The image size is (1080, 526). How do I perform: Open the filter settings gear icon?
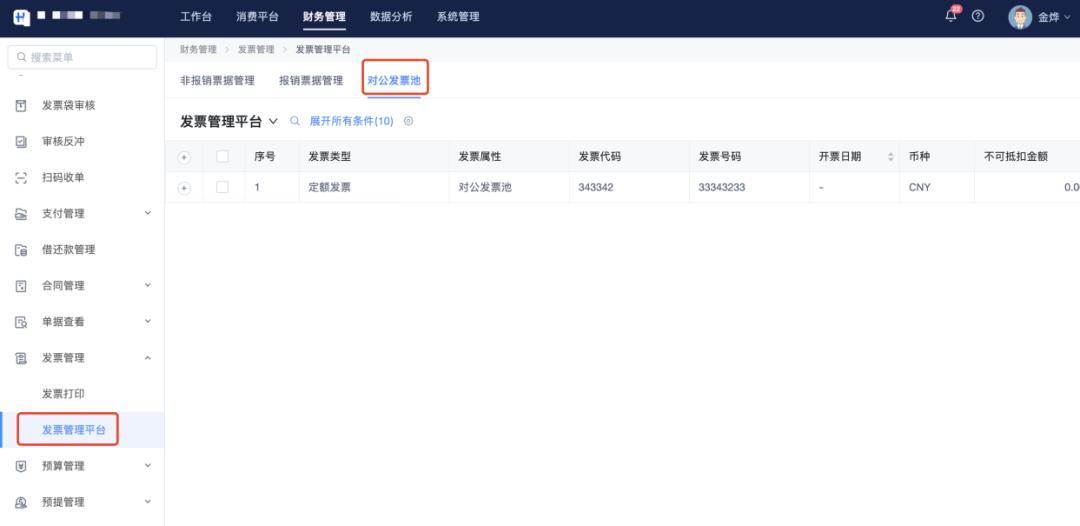(x=408, y=120)
